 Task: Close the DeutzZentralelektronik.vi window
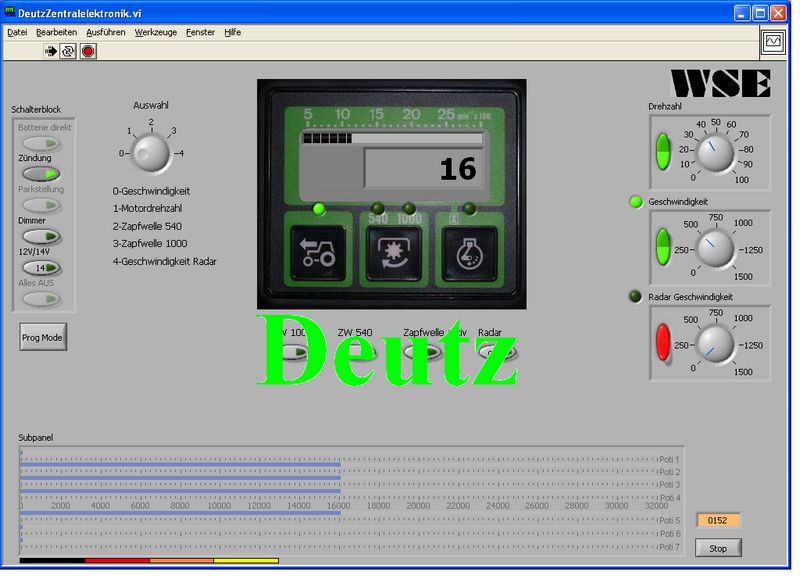coord(778,13)
